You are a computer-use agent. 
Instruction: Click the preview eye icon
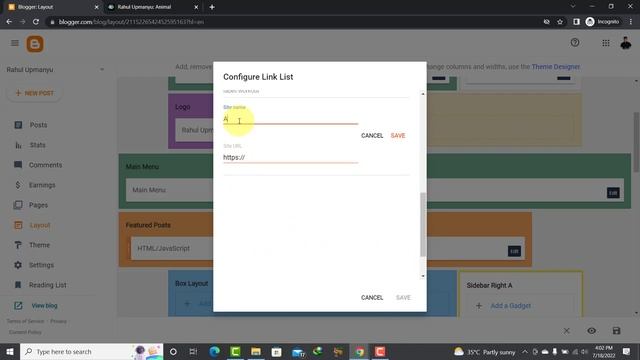[591, 331]
